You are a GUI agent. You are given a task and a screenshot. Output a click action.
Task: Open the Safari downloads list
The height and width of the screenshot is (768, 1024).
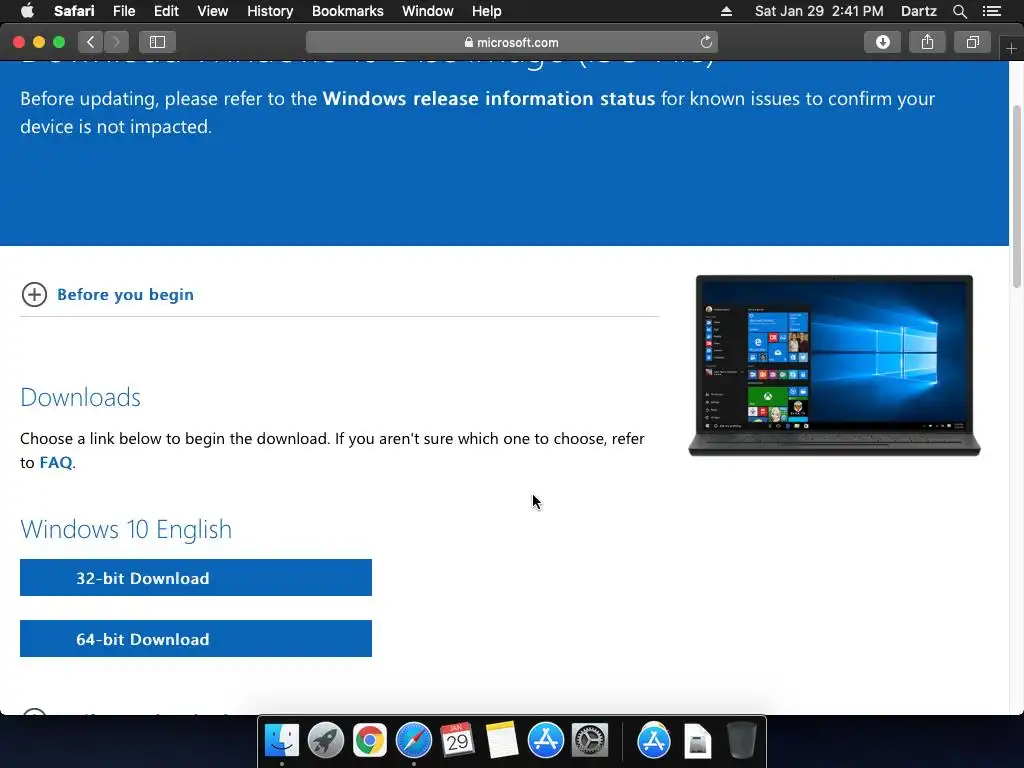point(882,42)
